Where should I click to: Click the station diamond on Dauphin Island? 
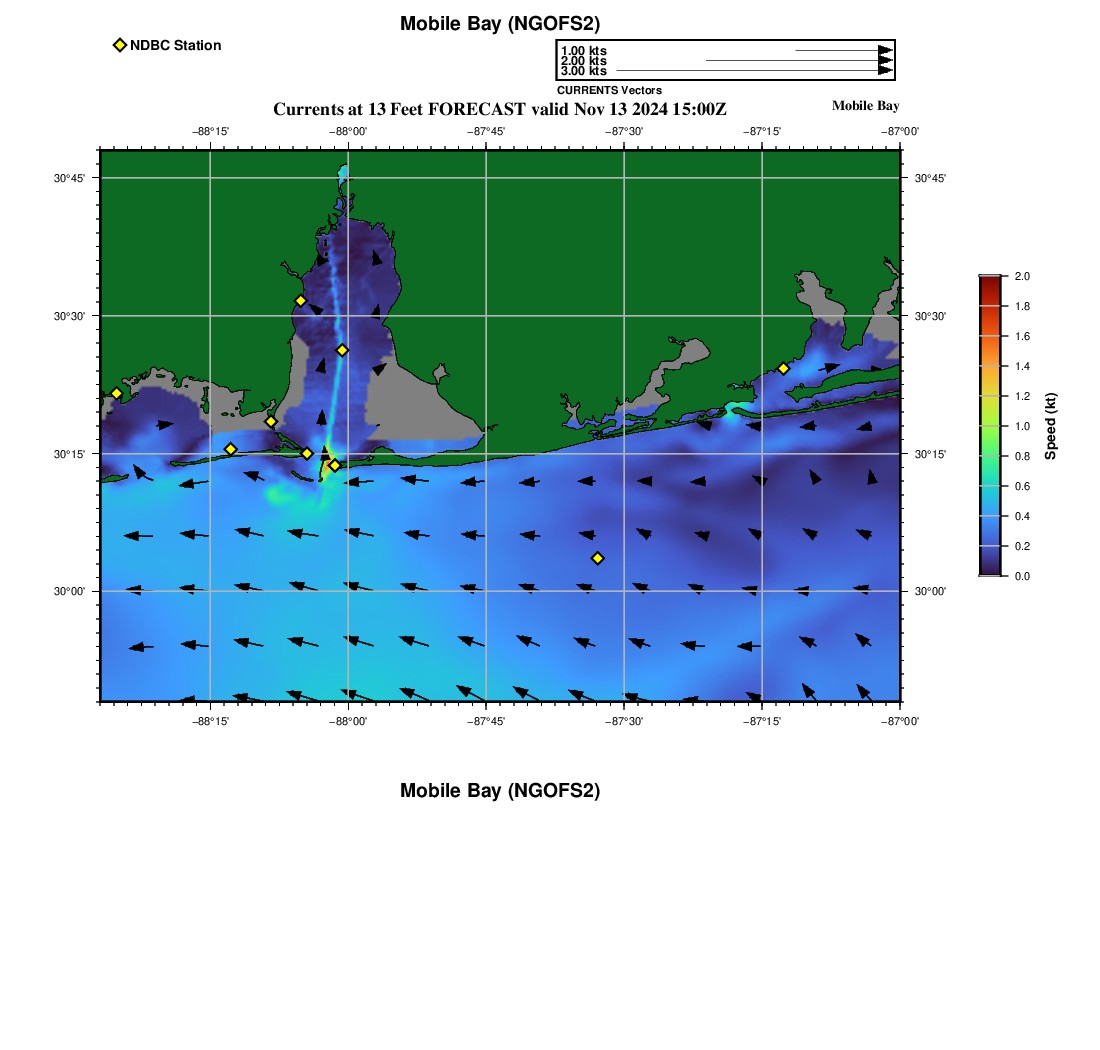tap(307, 453)
